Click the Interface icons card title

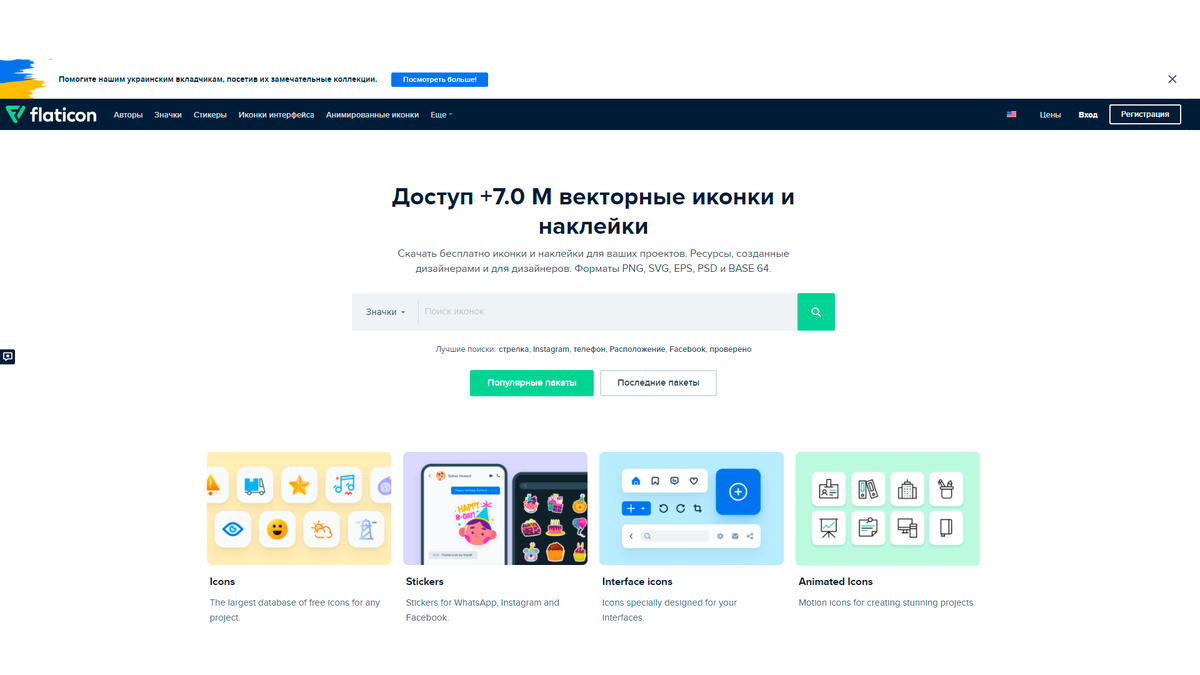pyautogui.click(x=637, y=581)
